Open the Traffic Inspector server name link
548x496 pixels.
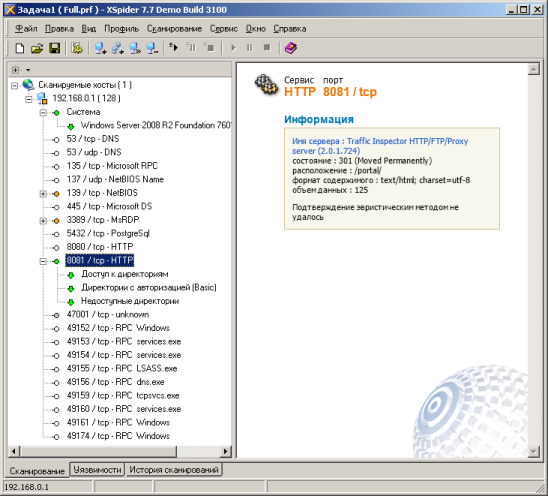(x=380, y=146)
